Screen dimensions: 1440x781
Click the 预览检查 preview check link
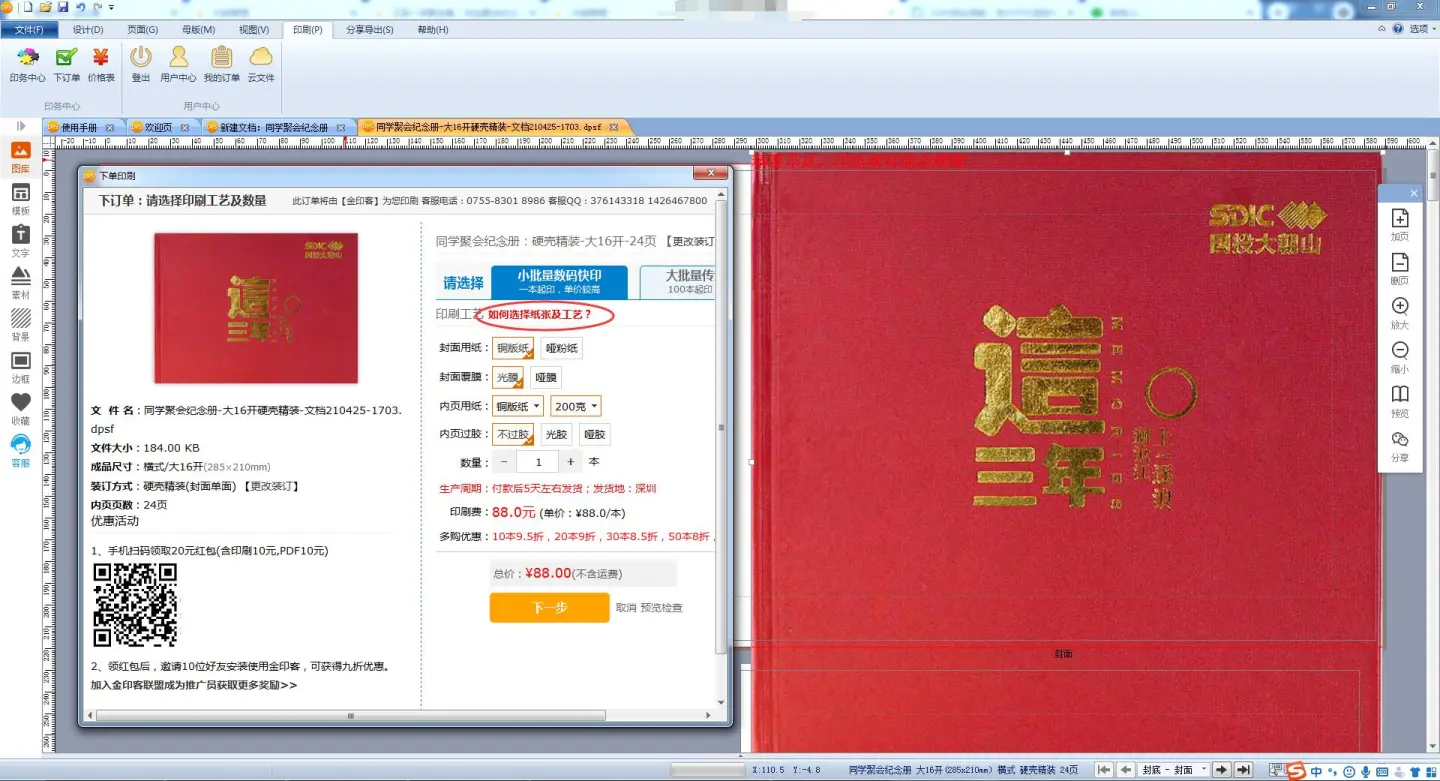pos(662,608)
